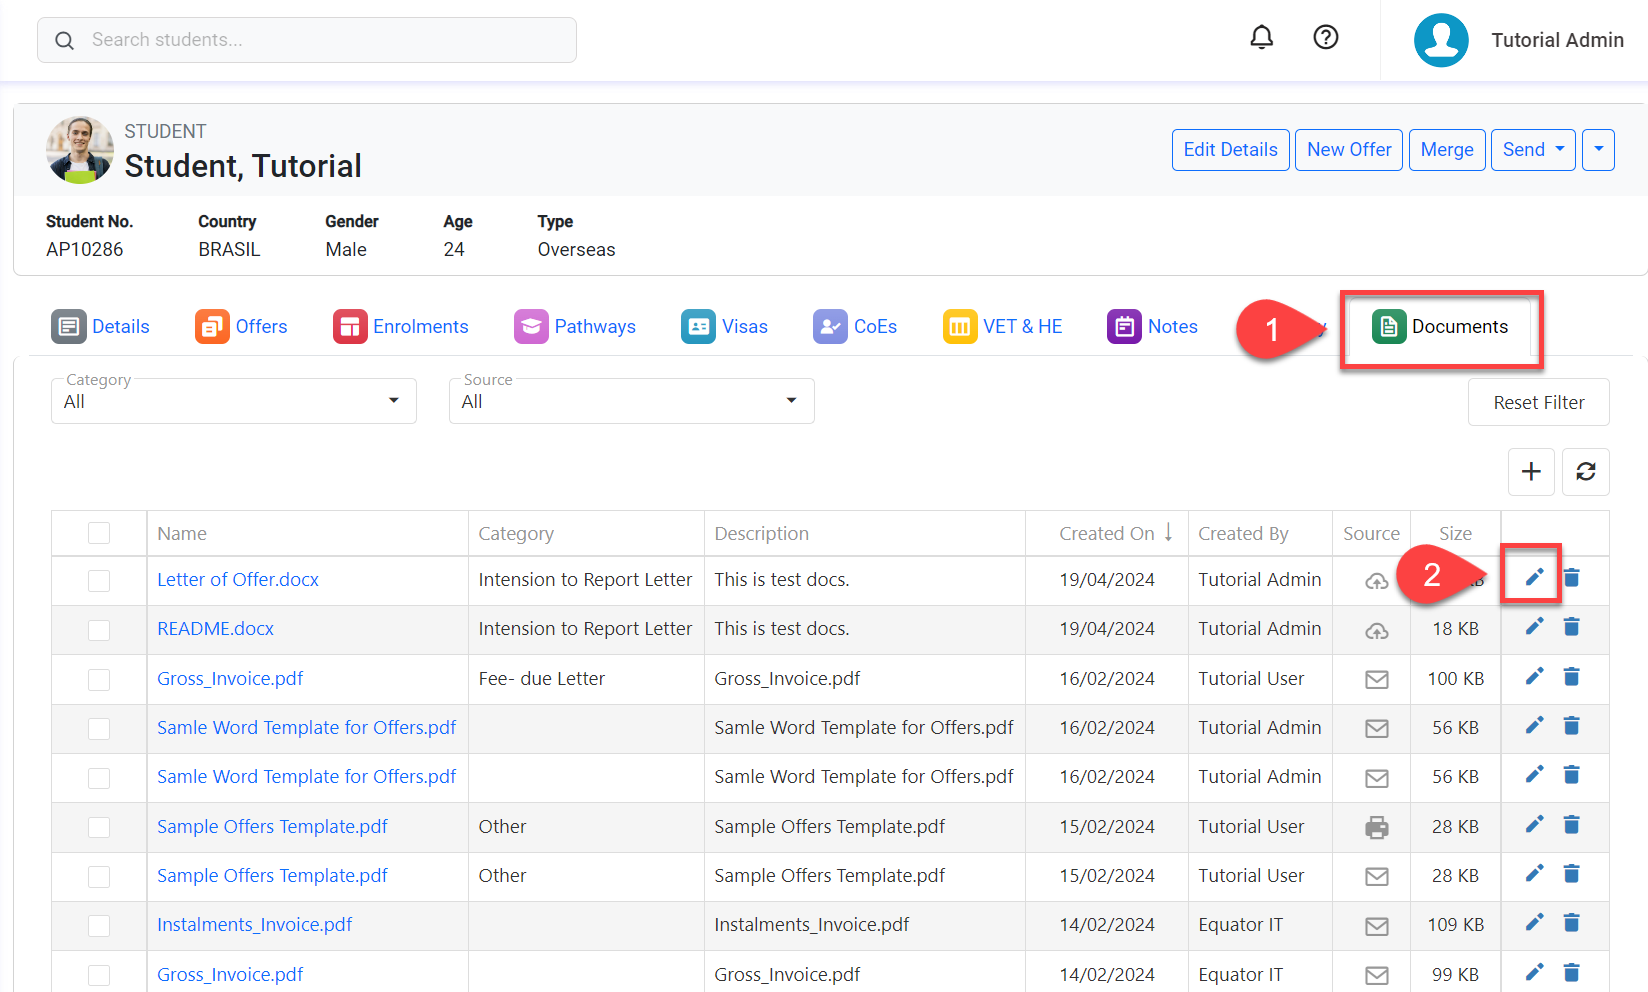This screenshot has height=992, width=1648.
Task: Edit the README.docx row with pencil icon
Action: (x=1534, y=627)
